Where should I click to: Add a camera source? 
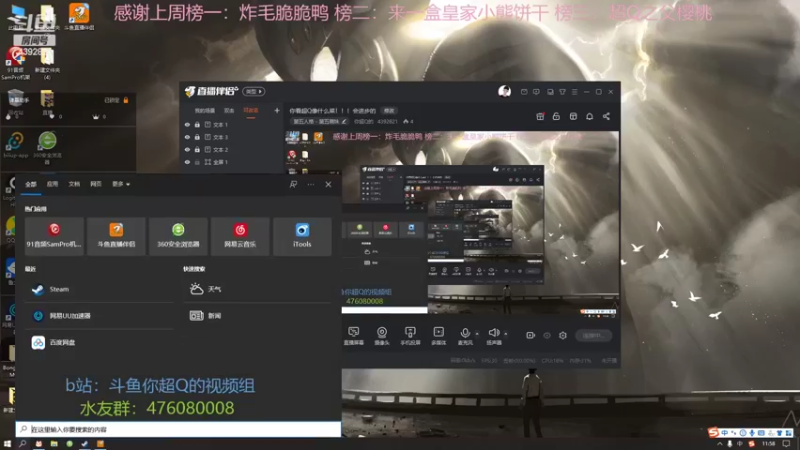[x=382, y=336]
